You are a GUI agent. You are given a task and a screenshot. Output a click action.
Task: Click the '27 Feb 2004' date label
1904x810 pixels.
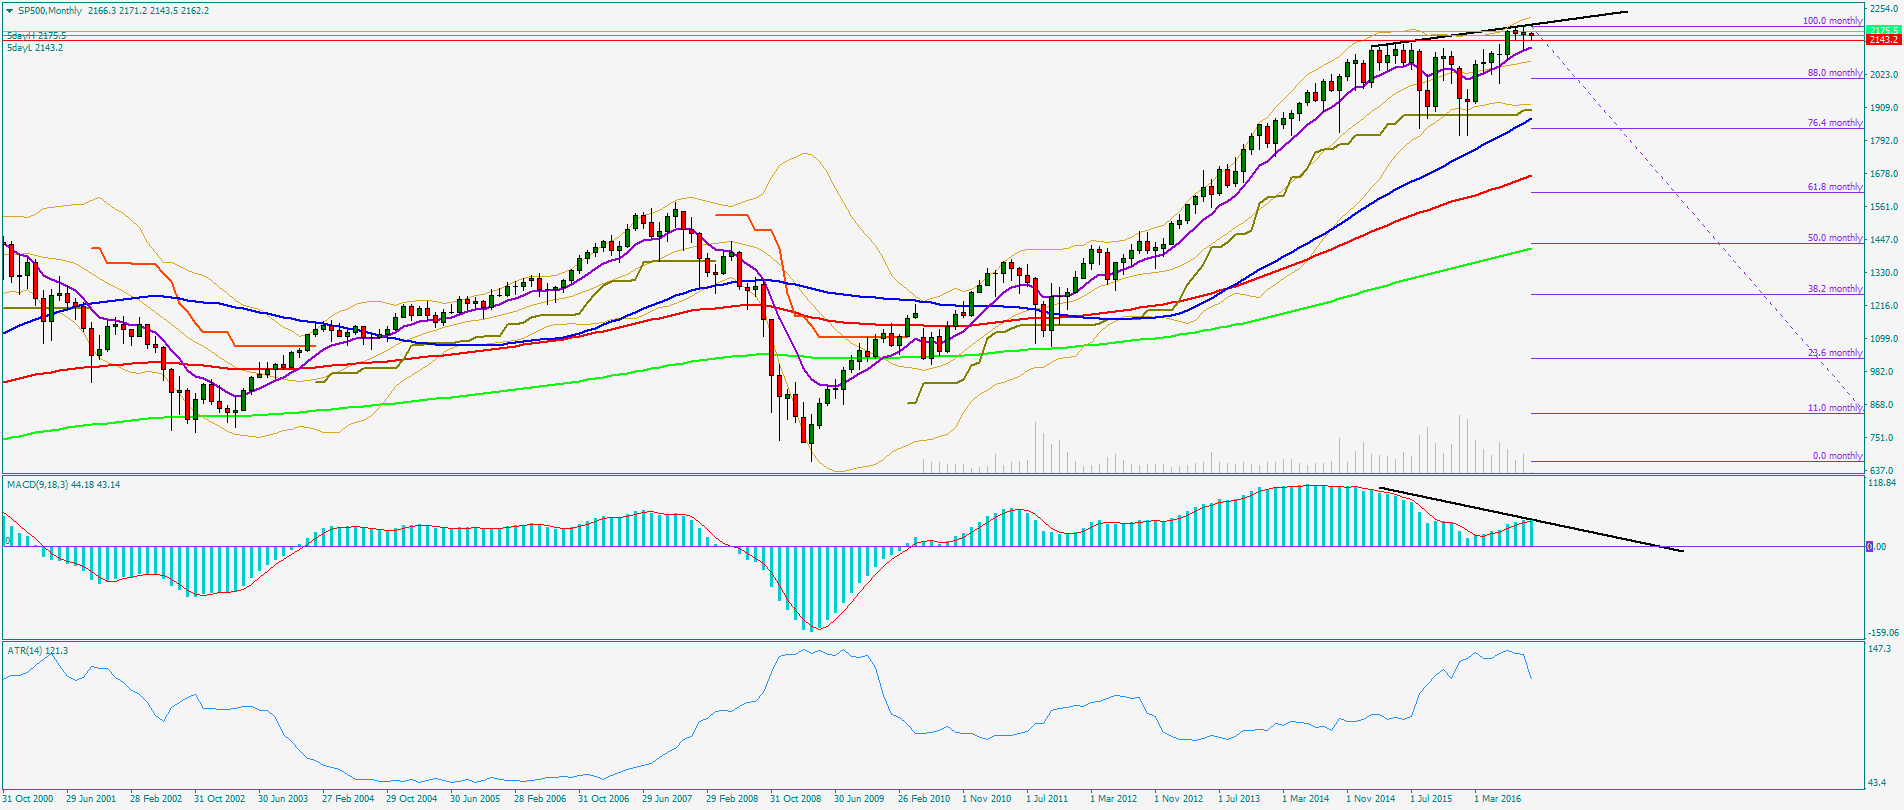pyautogui.click(x=348, y=799)
